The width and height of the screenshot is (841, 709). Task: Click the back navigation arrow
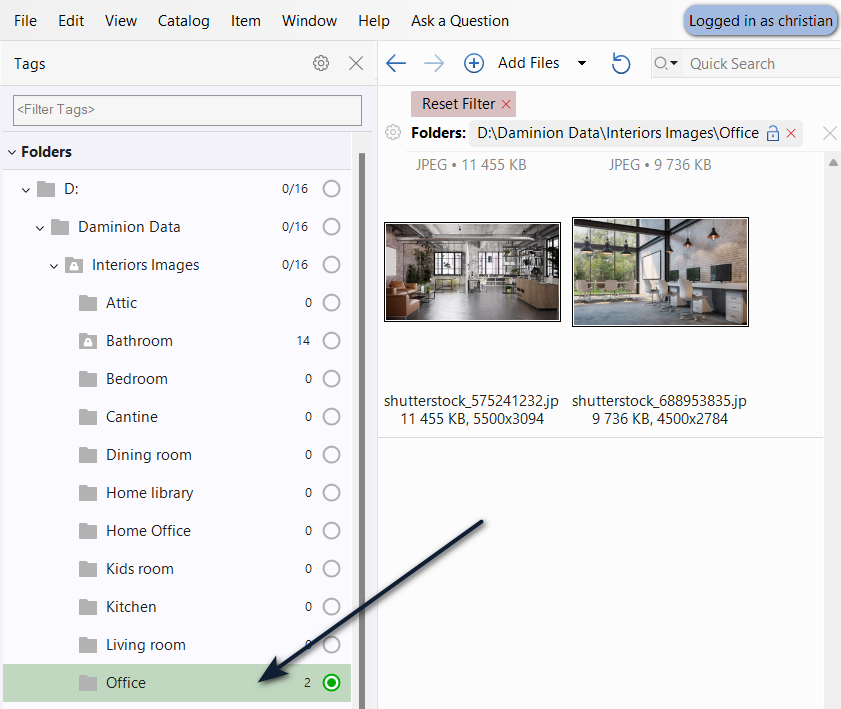[396, 63]
